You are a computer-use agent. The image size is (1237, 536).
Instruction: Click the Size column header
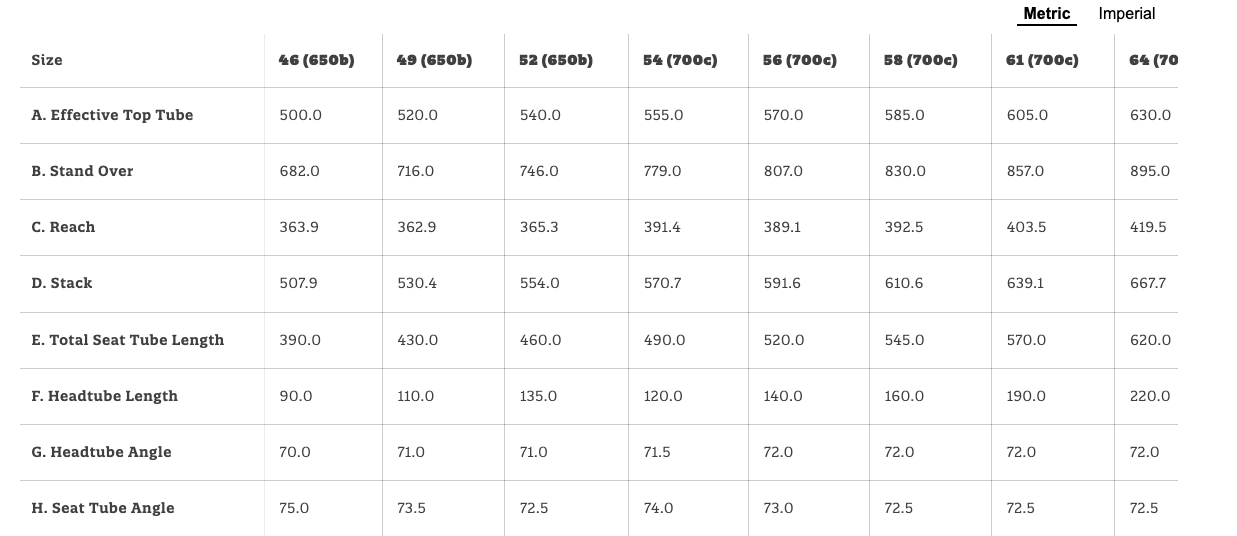[47, 60]
